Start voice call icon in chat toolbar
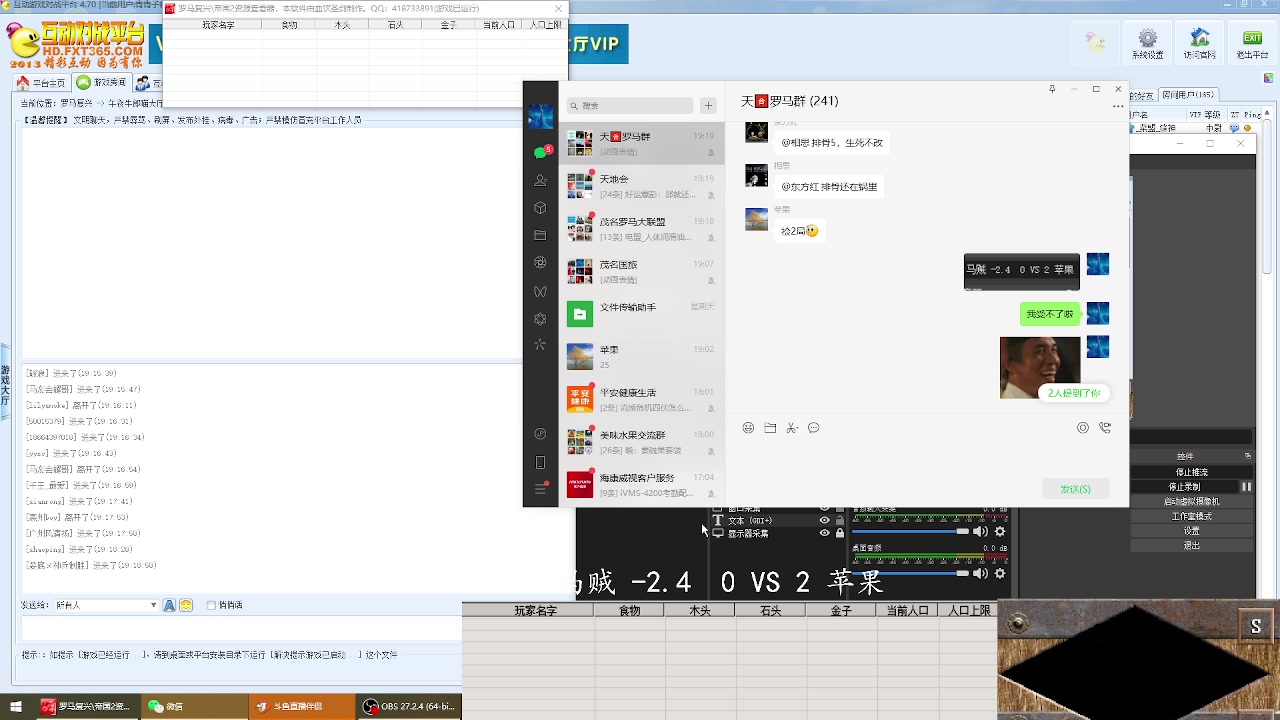Viewport: 1280px width, 720px height. tap(1105, 428)
